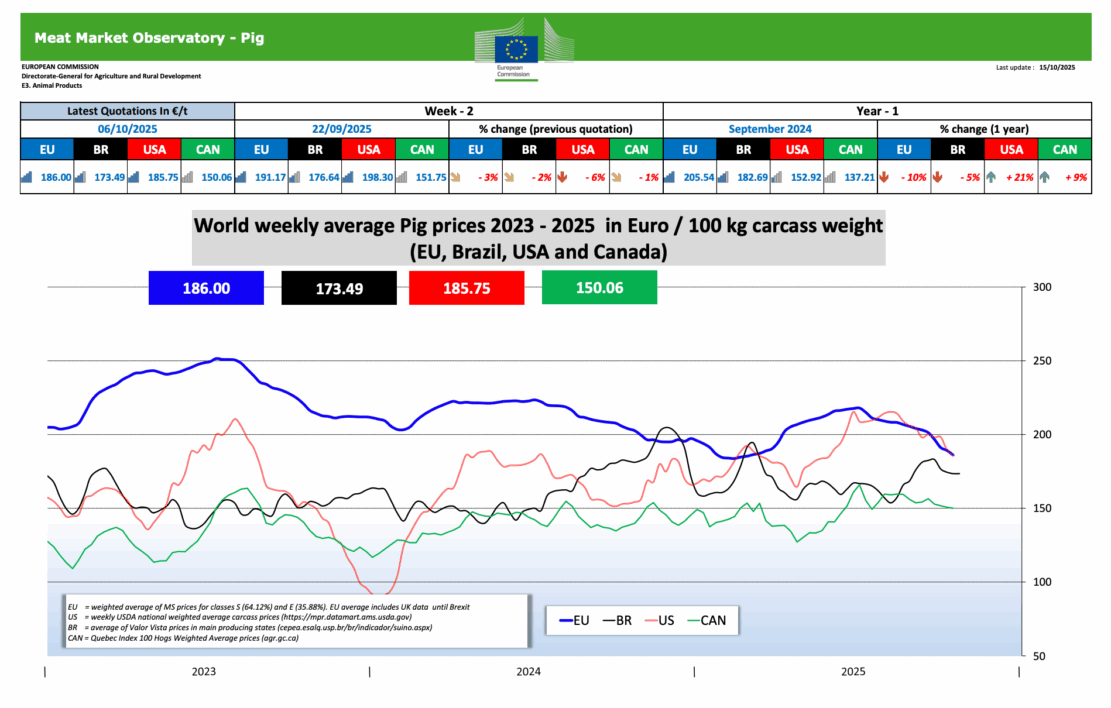Click the down arrow beside EU -10%
1111x708 pixels.
884,176
